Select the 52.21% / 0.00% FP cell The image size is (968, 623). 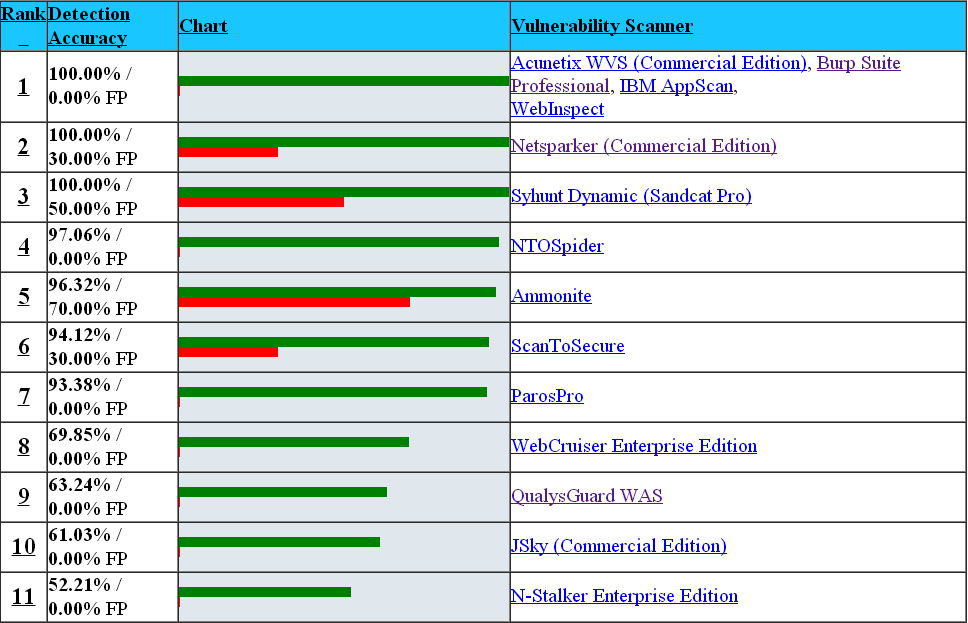(112, 597)
